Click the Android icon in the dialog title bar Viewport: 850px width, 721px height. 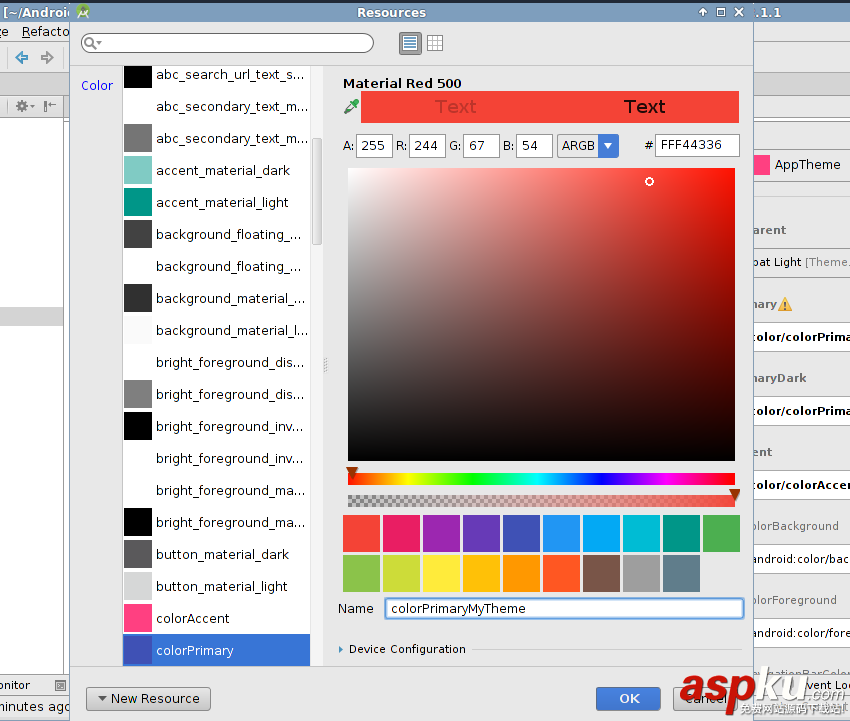coord(83,12)
